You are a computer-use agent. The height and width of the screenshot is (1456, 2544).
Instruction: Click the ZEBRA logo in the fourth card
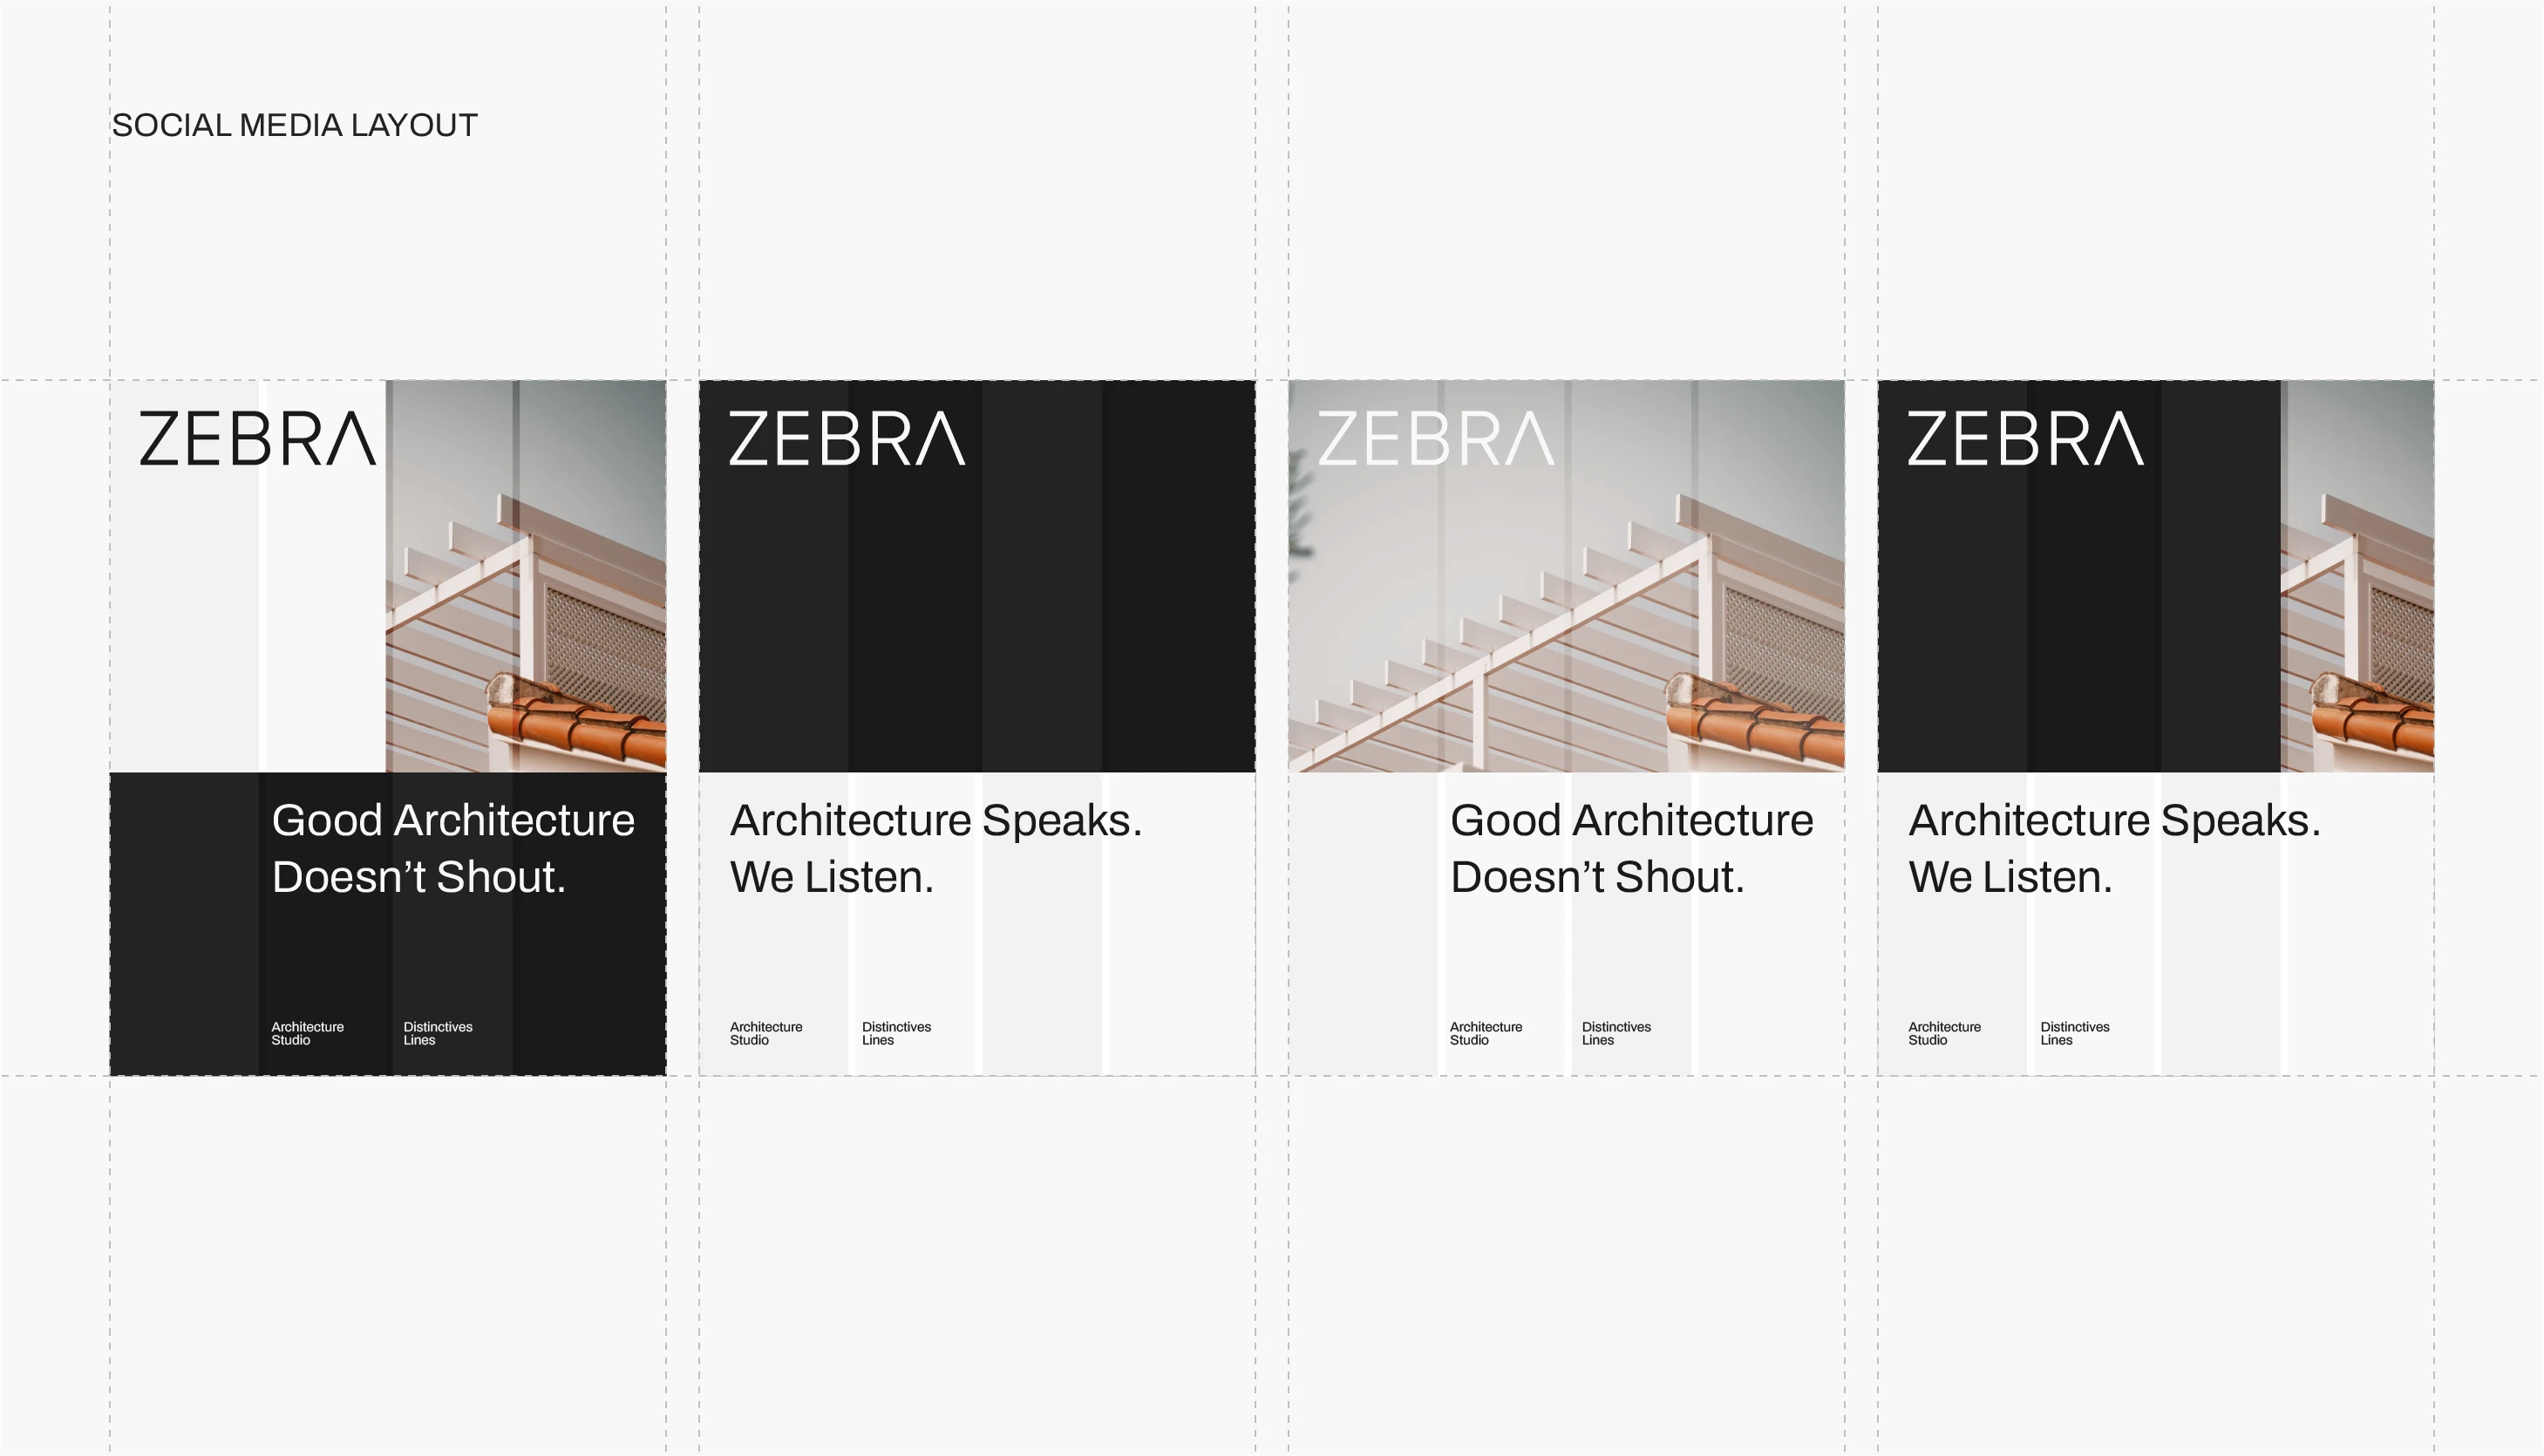tap(2024, 439)
